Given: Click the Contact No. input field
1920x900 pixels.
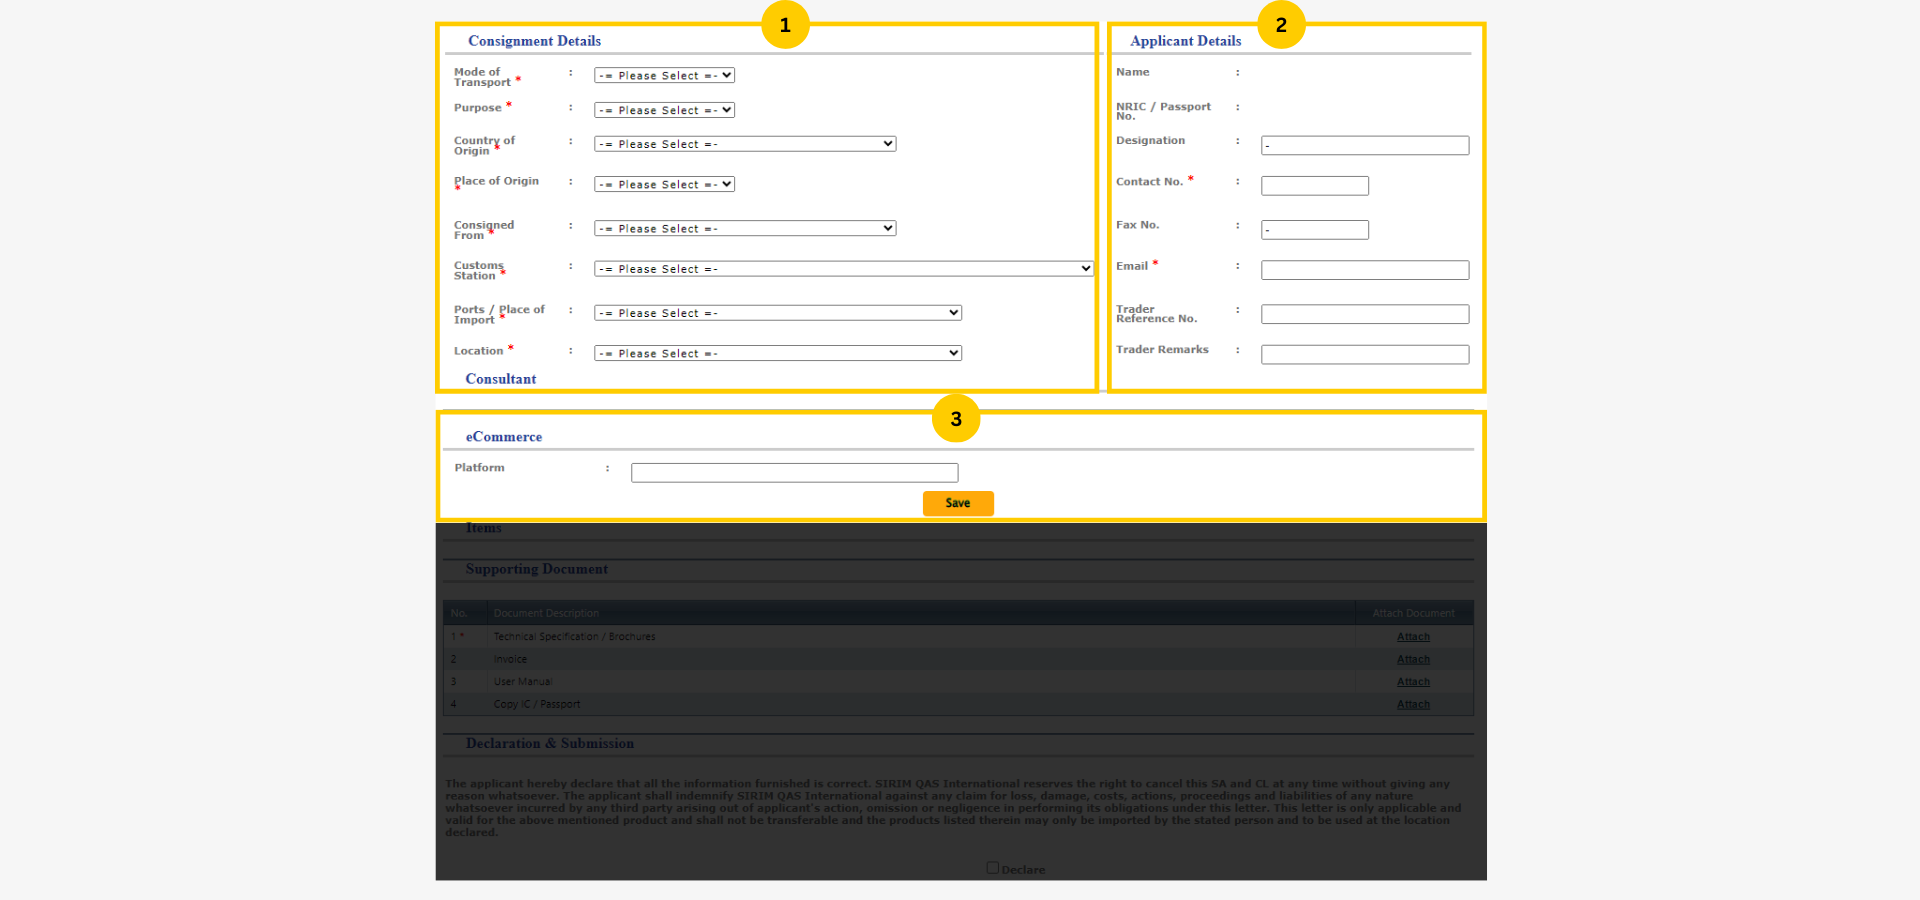Looking at the screenshot, I should pos(1314,185).
